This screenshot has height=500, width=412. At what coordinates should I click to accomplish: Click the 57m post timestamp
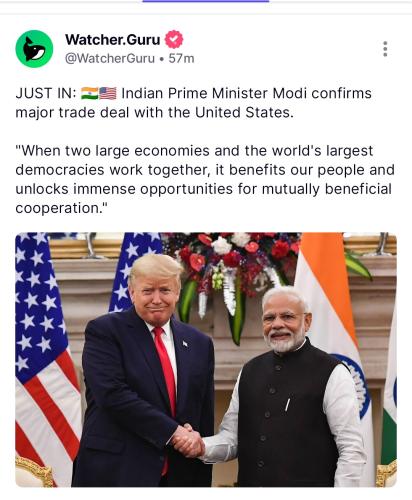(181, 59)
